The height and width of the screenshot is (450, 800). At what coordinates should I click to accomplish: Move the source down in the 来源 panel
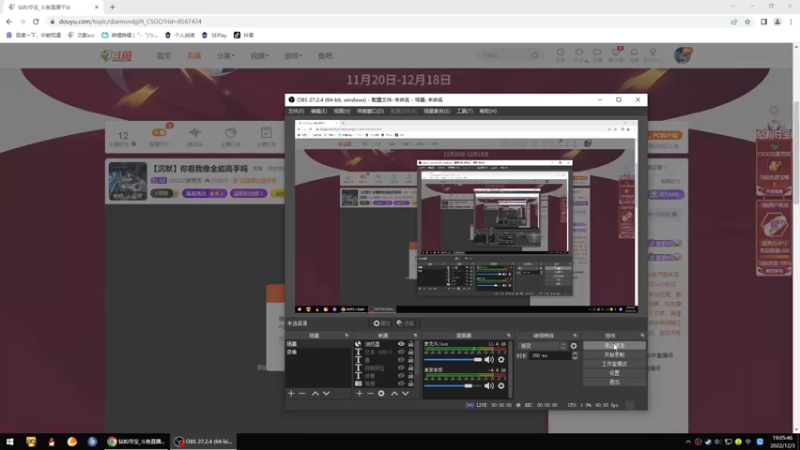pos(406,393)
